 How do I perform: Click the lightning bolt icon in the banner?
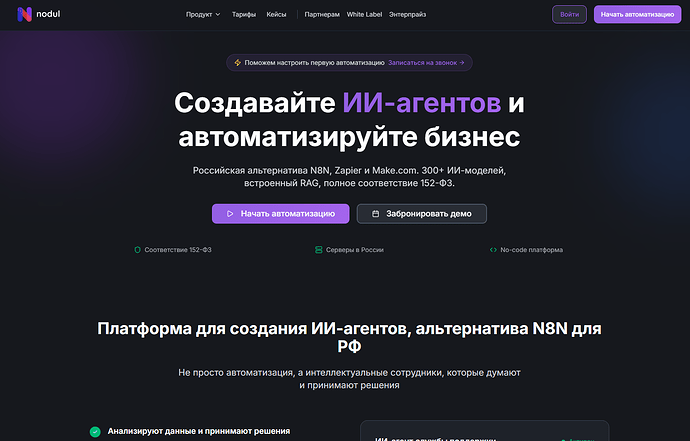tap(237, 62)
